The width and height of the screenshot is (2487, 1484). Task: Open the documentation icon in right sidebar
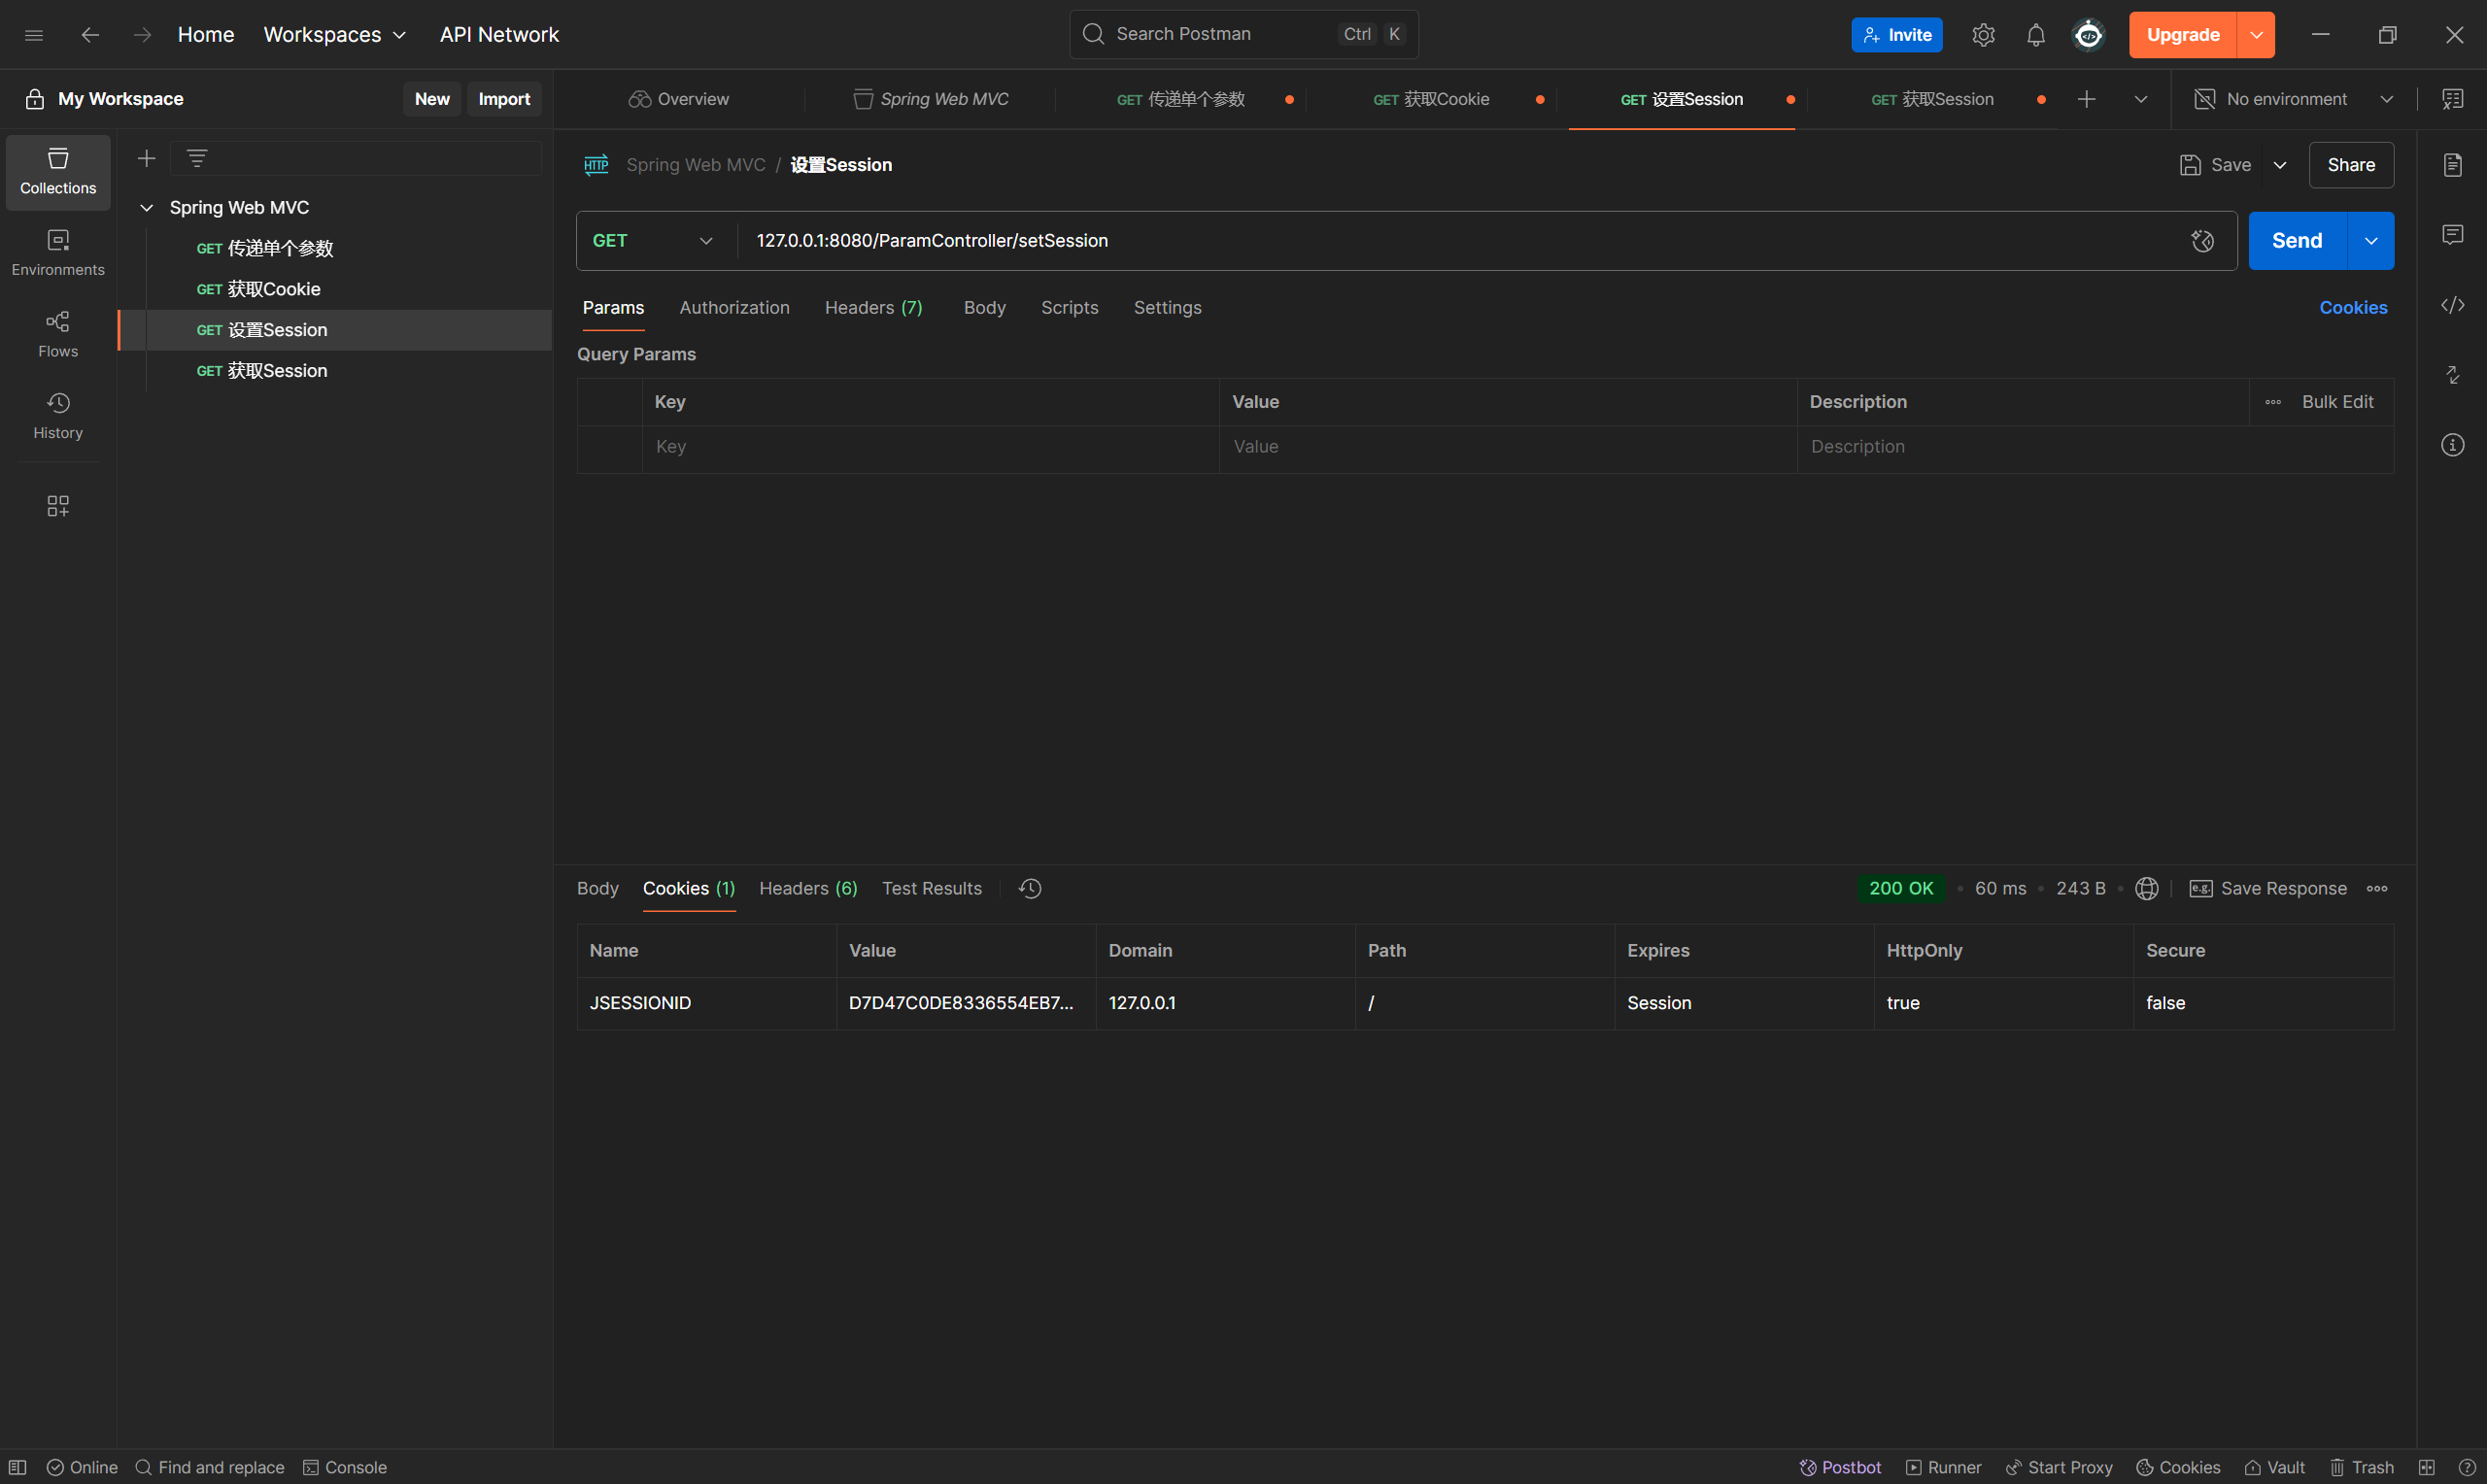coord(2452,165)
